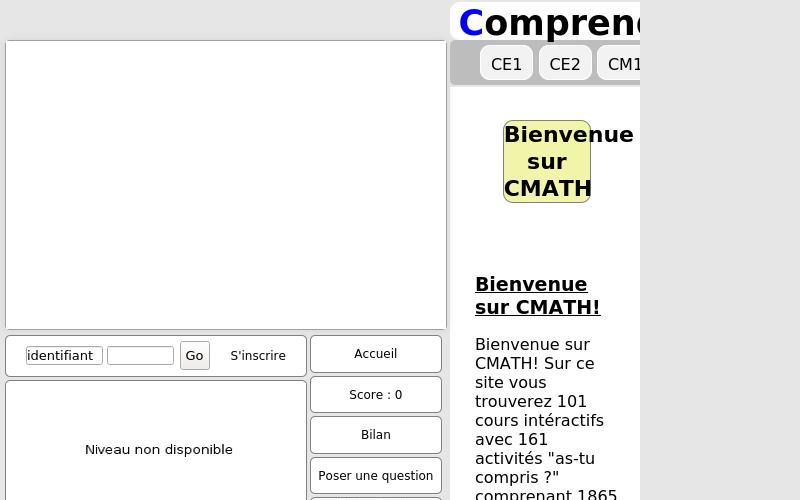Click Poser une question
This screenshot has height=500, width=800.
376,476
